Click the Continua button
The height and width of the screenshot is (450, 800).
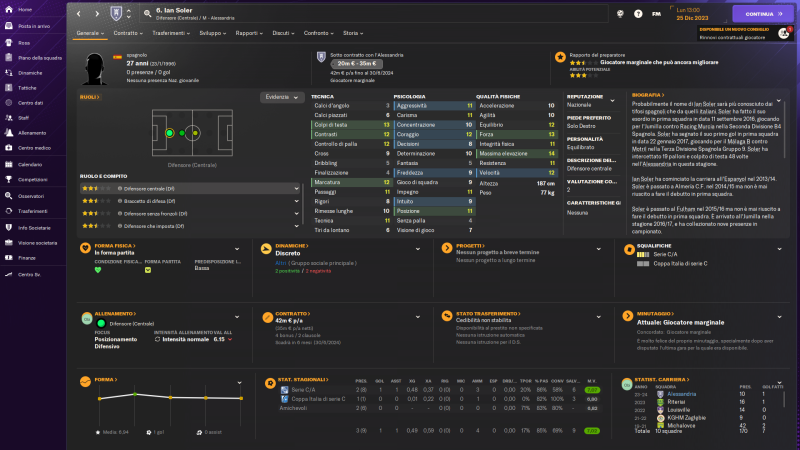762,14
